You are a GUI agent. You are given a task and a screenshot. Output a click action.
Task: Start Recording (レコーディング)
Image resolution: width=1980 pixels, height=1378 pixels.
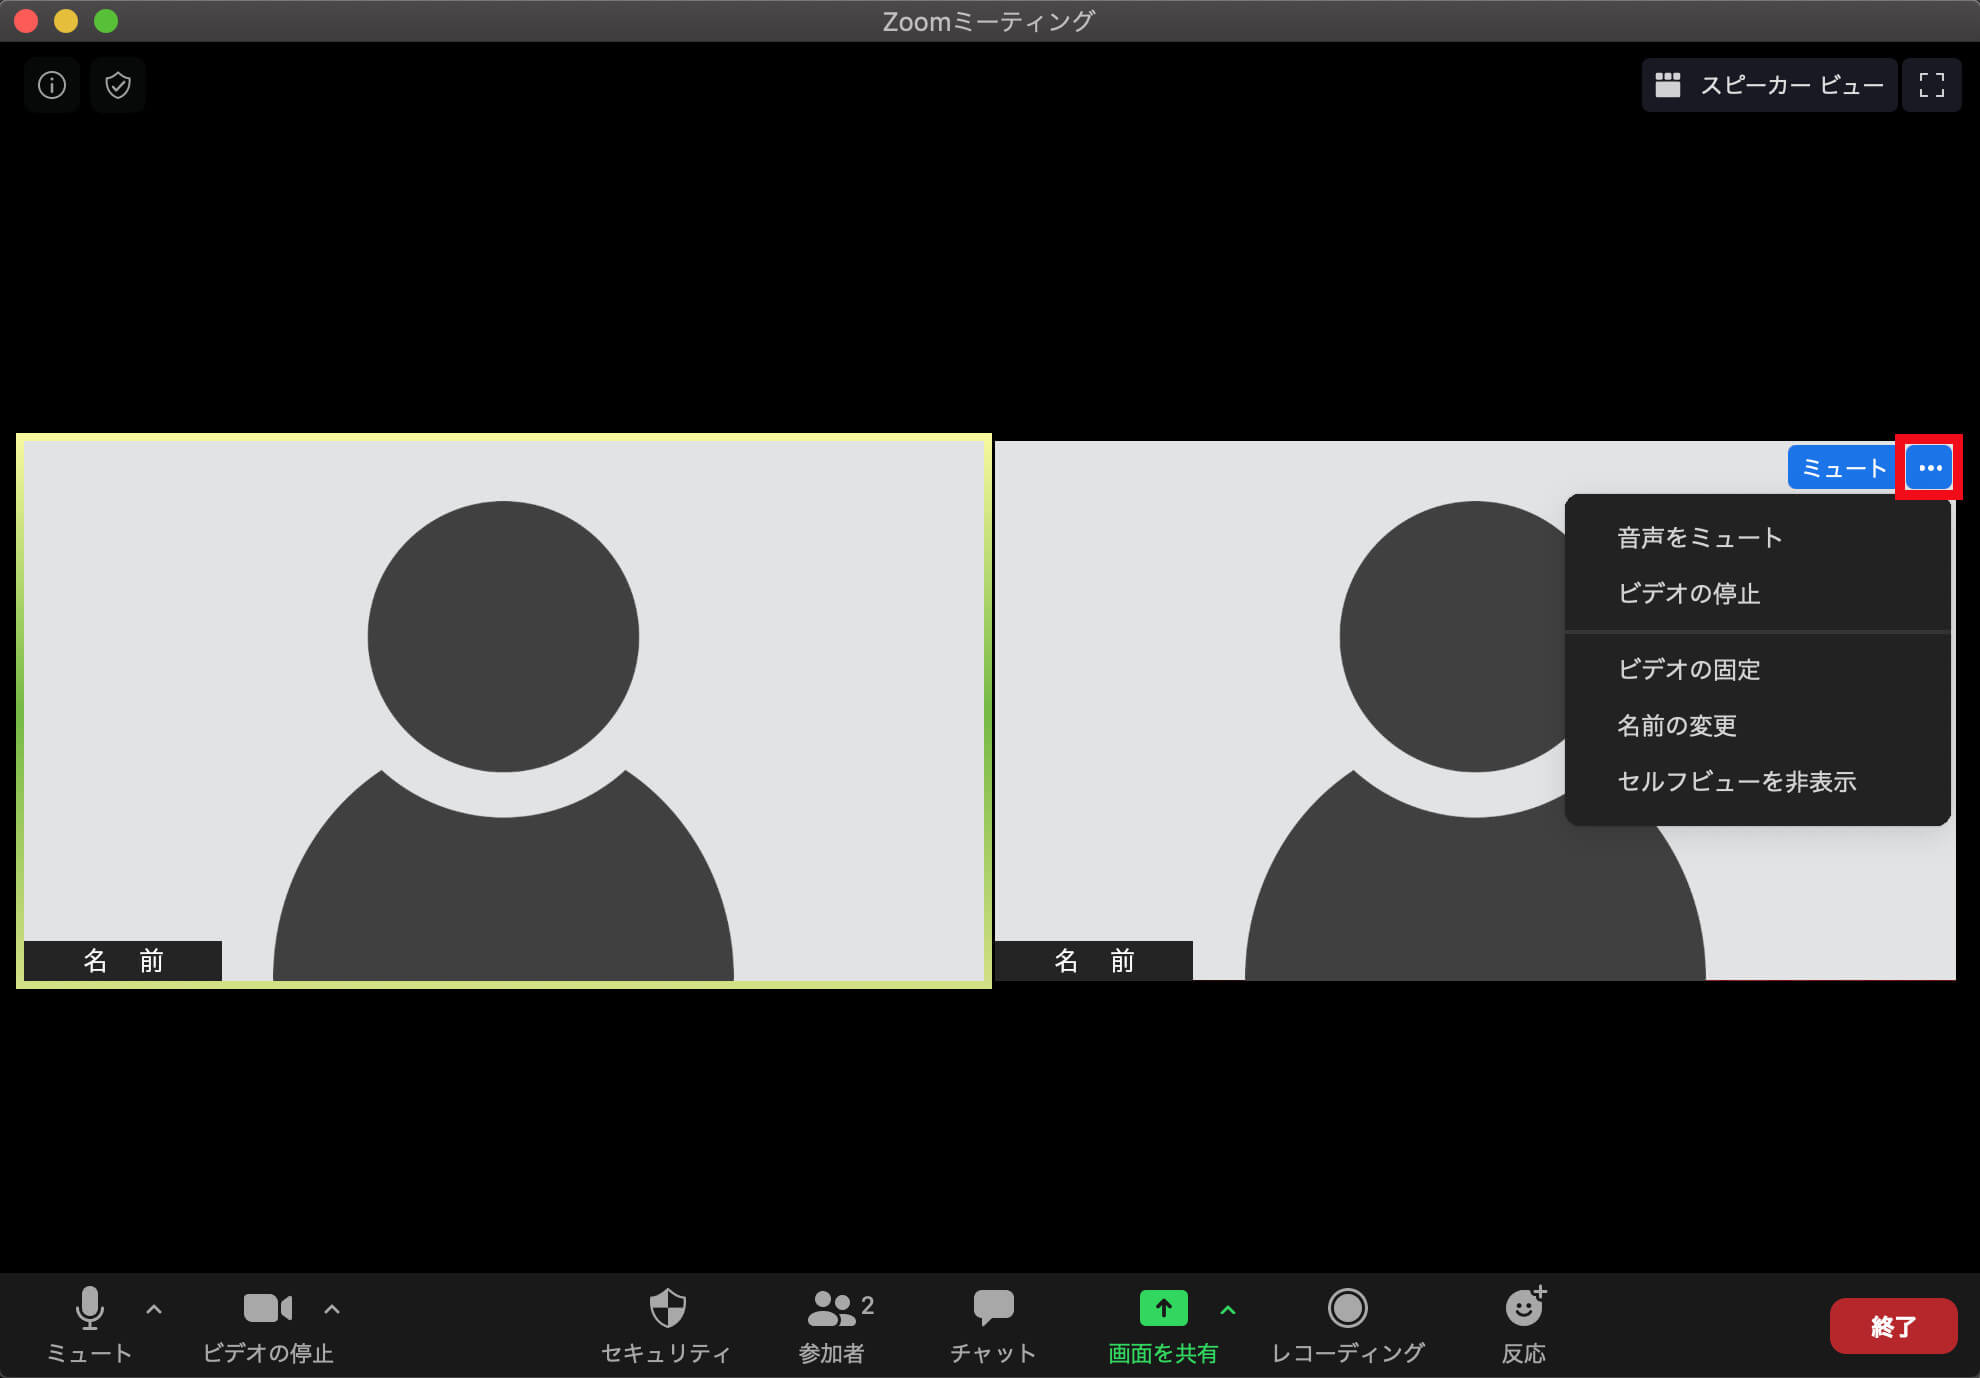(1347, 1308)
